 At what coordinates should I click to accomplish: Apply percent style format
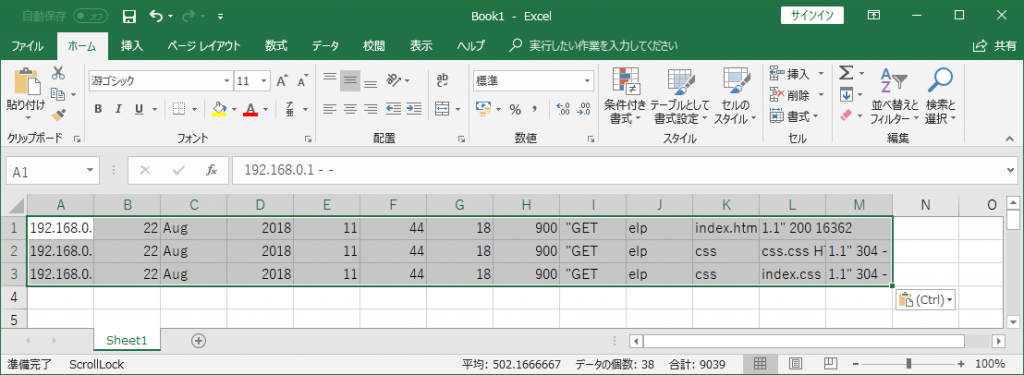coord(515,109)
